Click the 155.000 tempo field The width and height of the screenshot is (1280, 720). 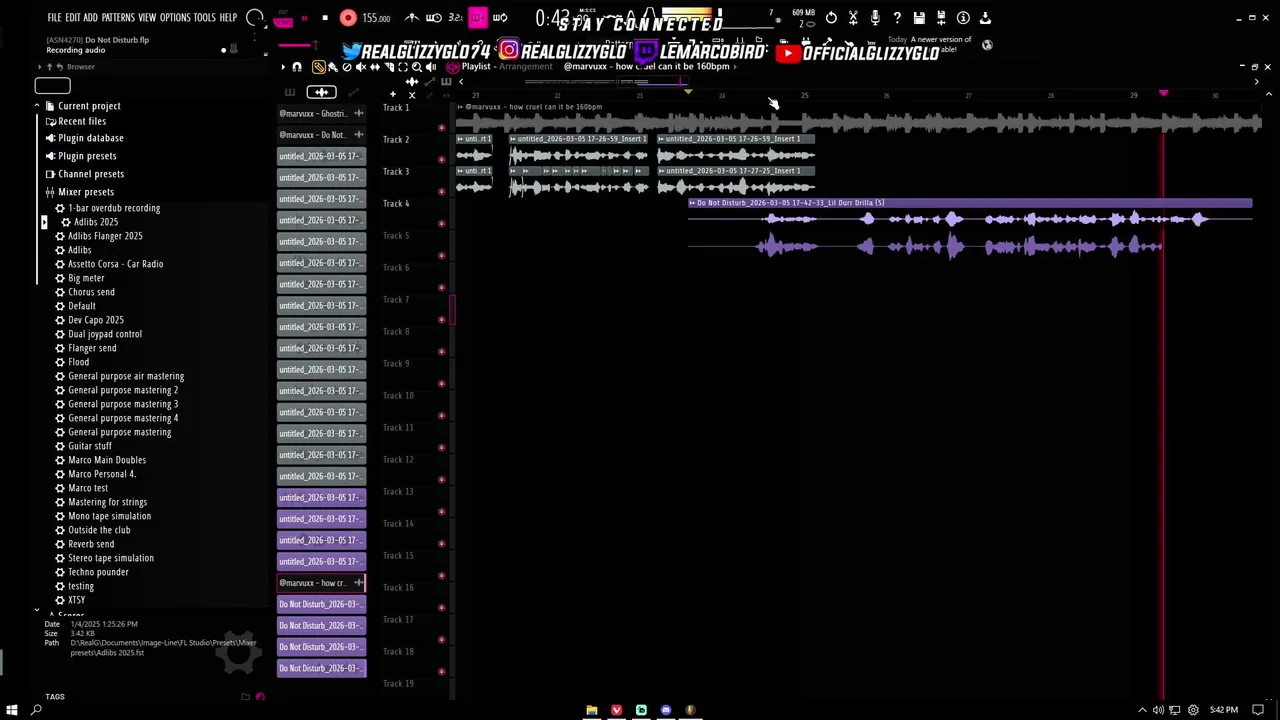[376, 18]
